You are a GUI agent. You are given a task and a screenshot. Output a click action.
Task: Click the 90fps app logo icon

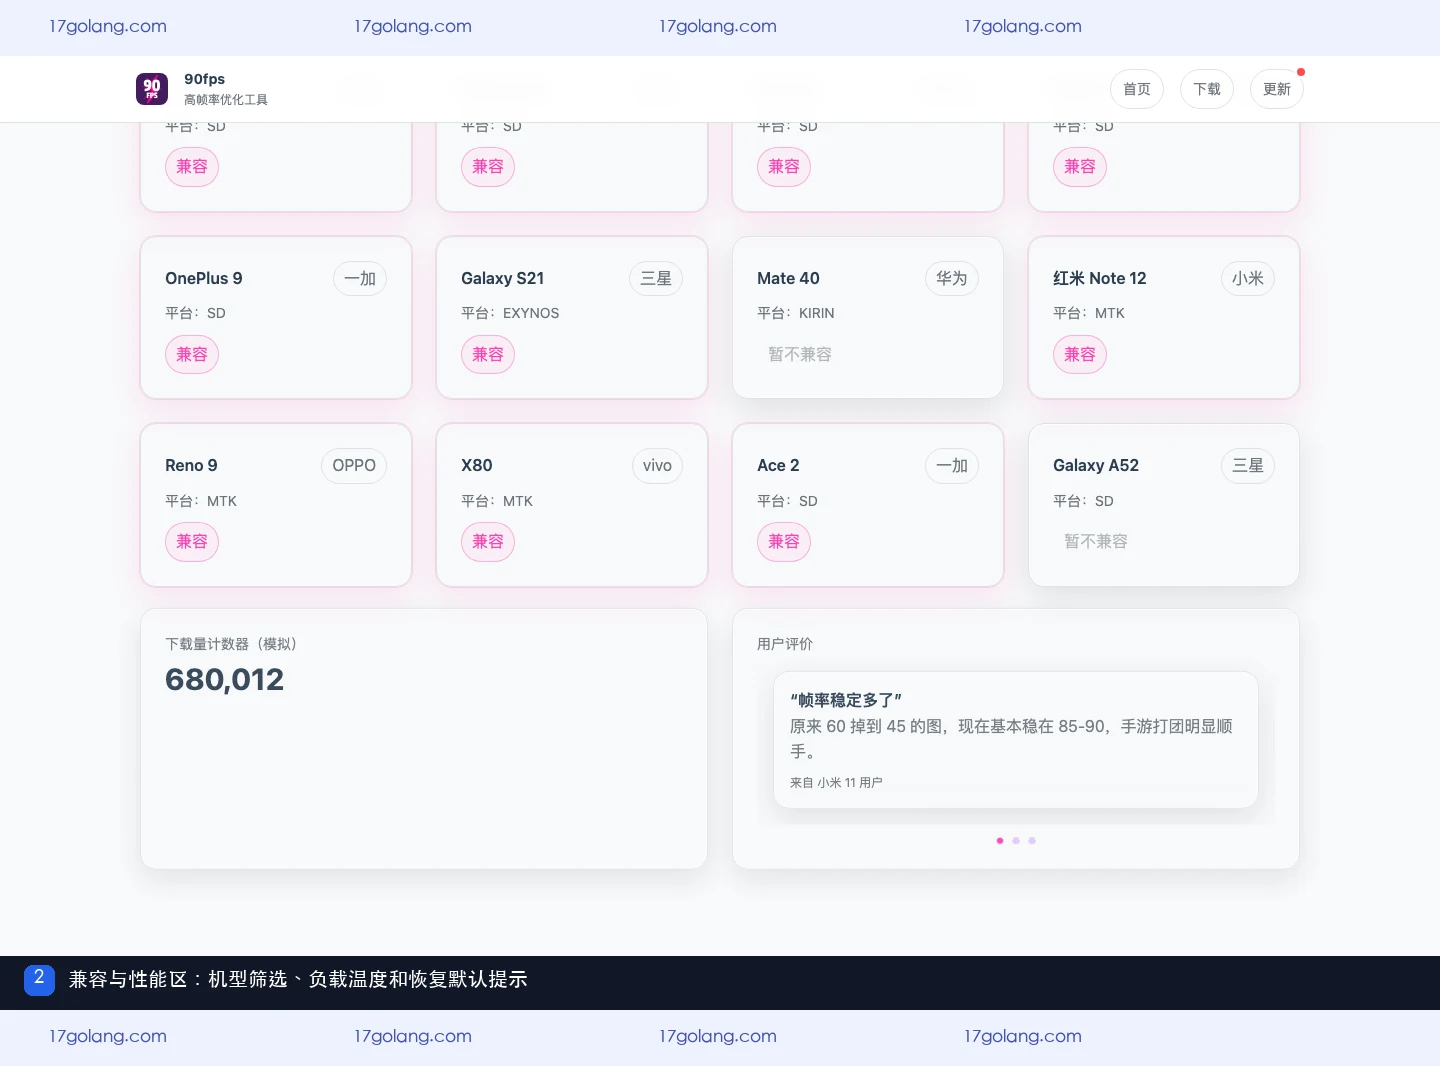(152, 89)
